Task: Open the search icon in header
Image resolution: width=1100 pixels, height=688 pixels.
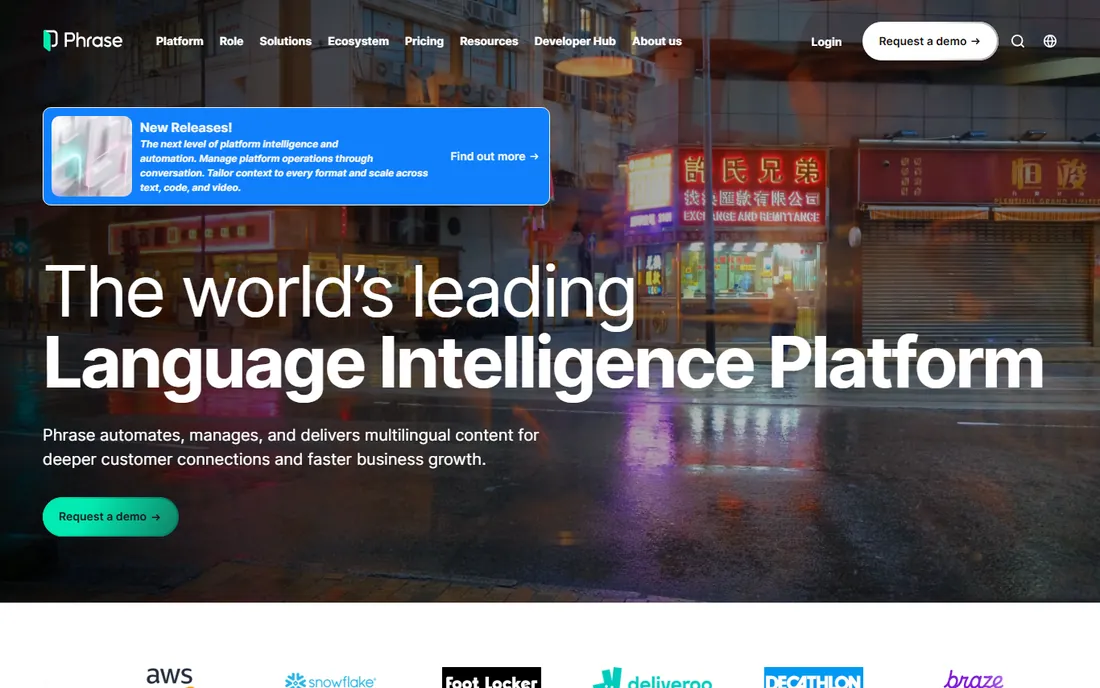Action: coord(1017,41)
